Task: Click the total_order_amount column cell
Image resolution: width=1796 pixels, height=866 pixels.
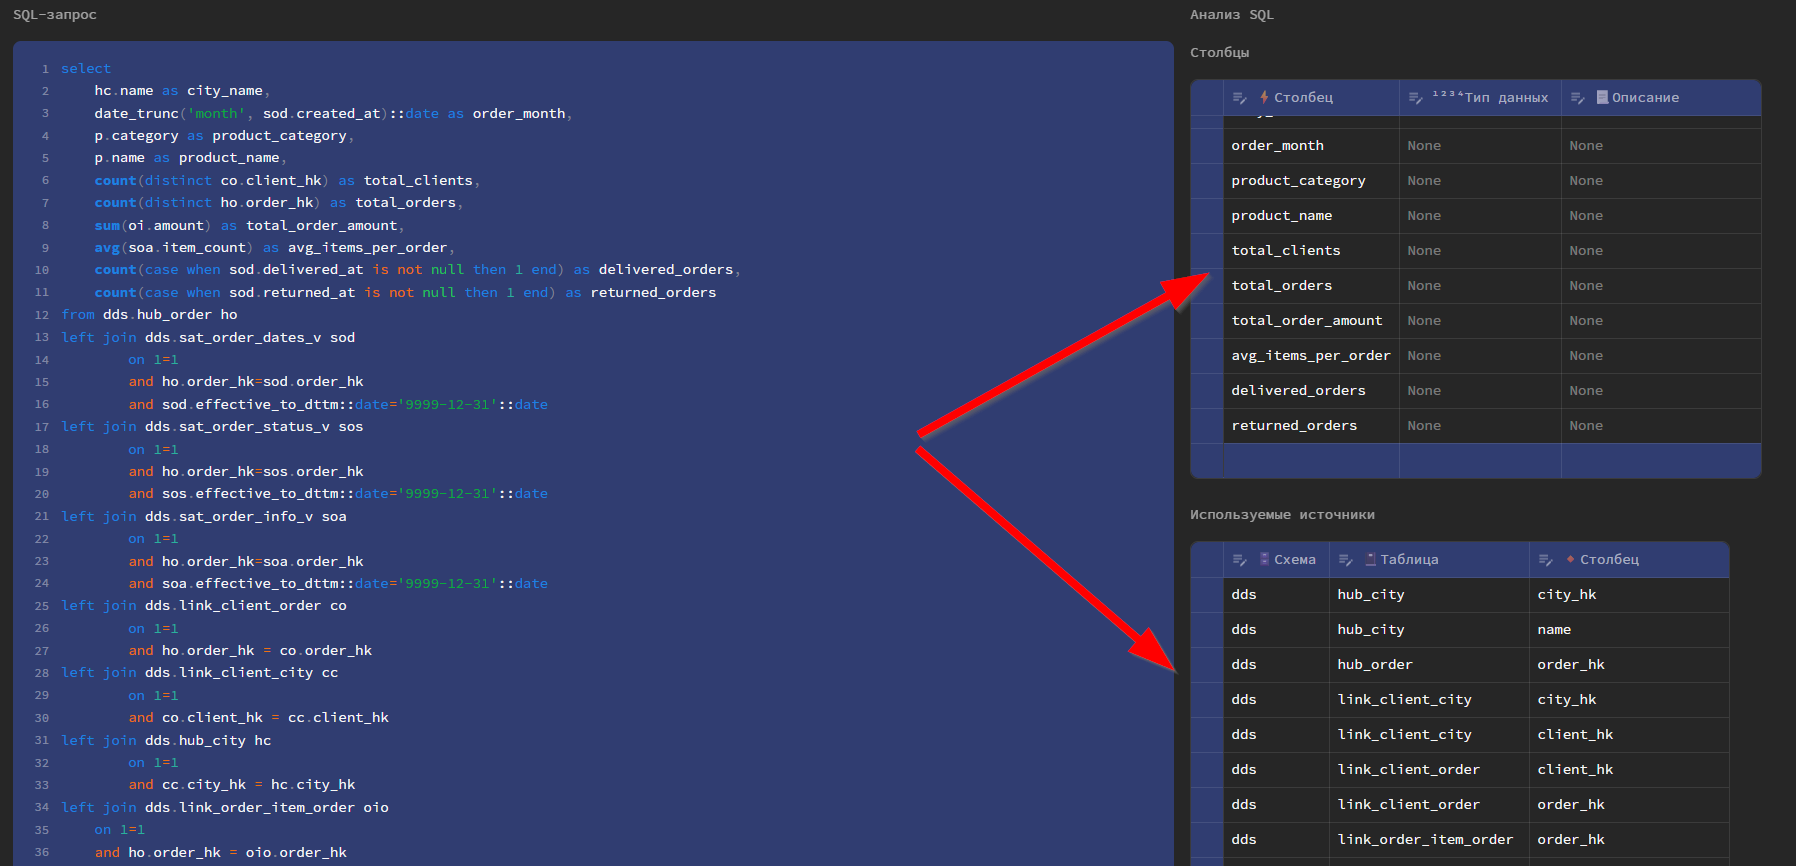Action: pyautogui.click(x=1311, y=321)
